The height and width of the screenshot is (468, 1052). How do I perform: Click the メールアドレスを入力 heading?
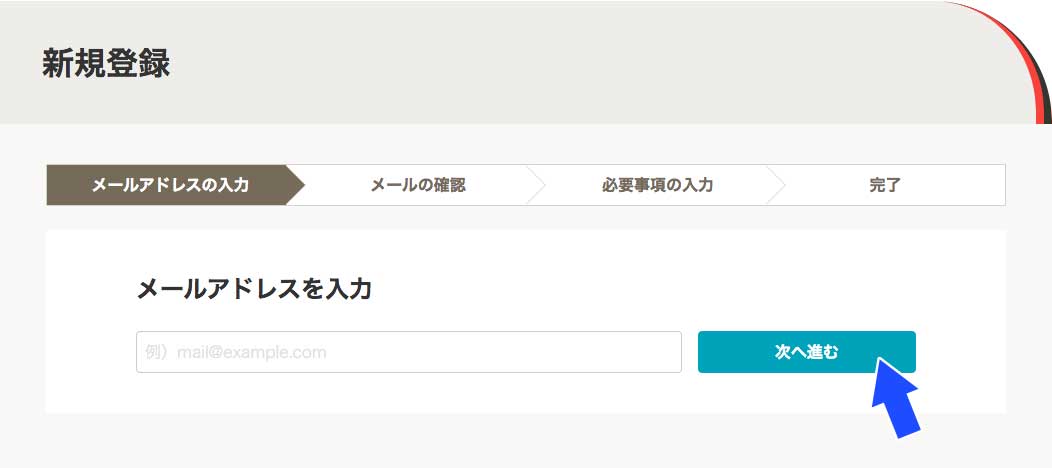pos(254,289)
